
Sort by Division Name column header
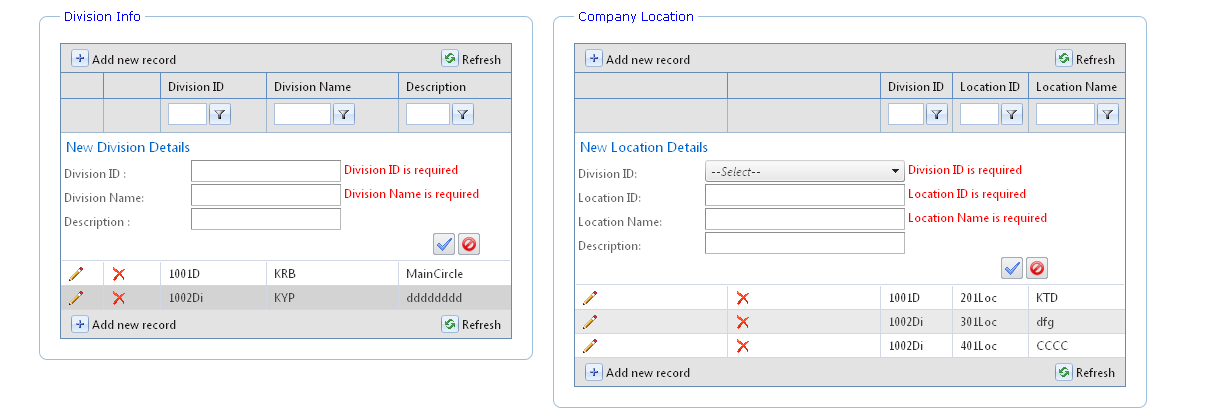(x=313, y=87)
